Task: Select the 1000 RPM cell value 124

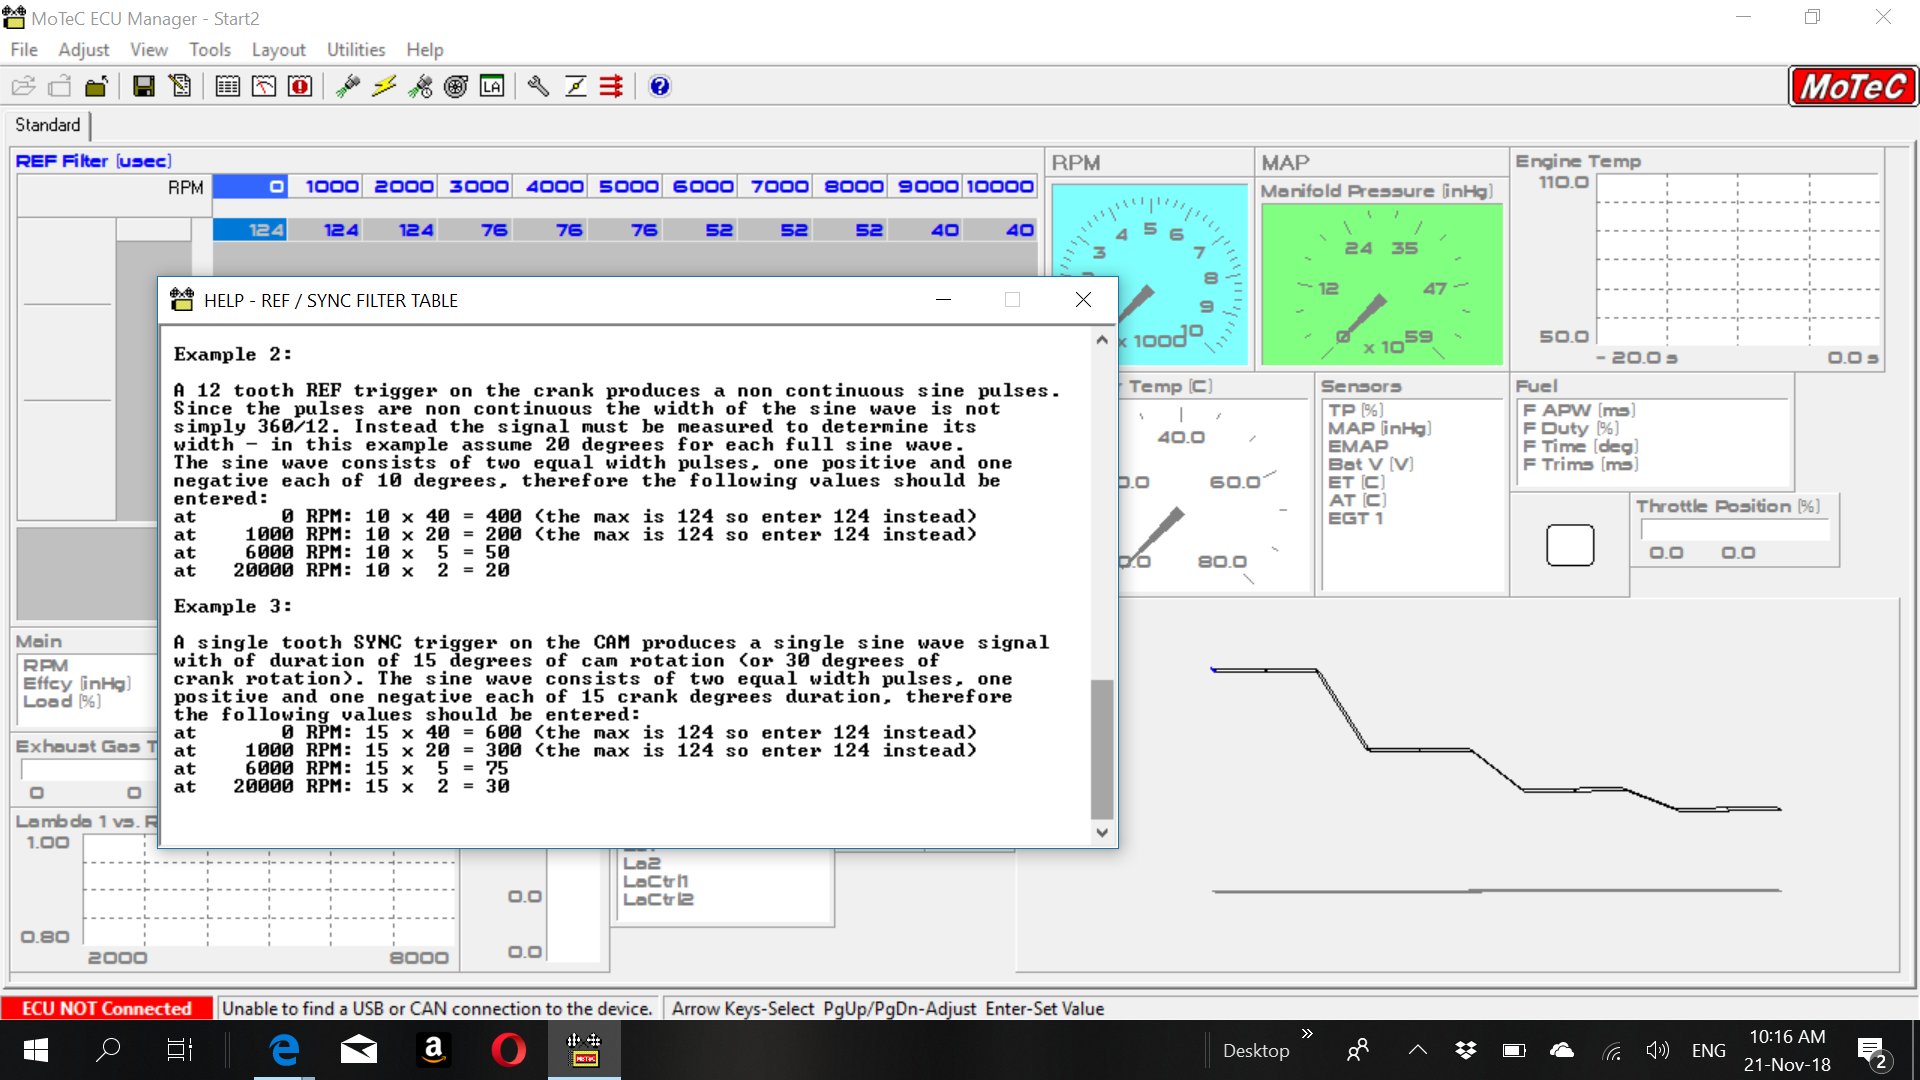Action: 326,230
